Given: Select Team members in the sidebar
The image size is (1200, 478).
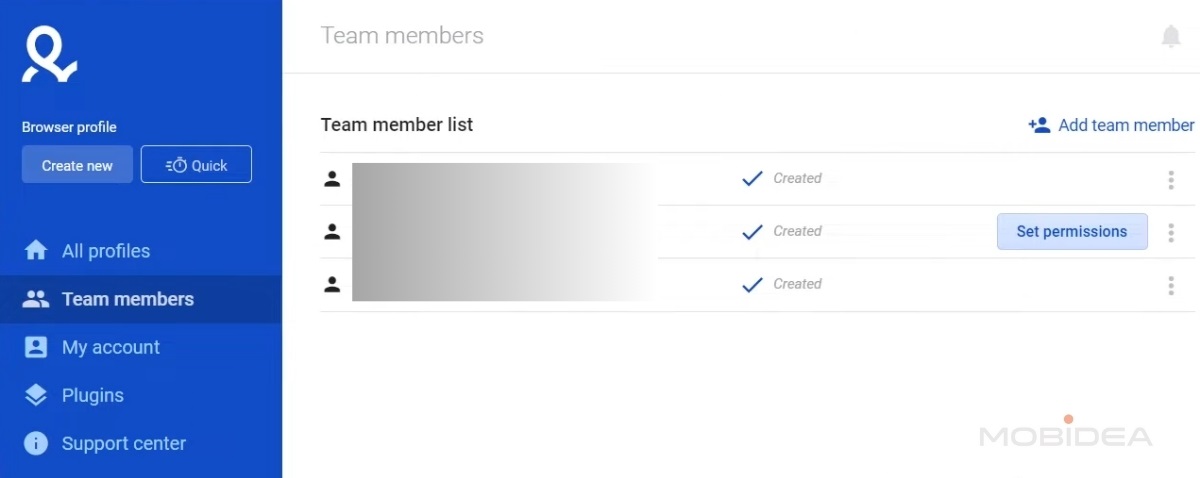Looking at the screenshot, I should click(127, 299).
